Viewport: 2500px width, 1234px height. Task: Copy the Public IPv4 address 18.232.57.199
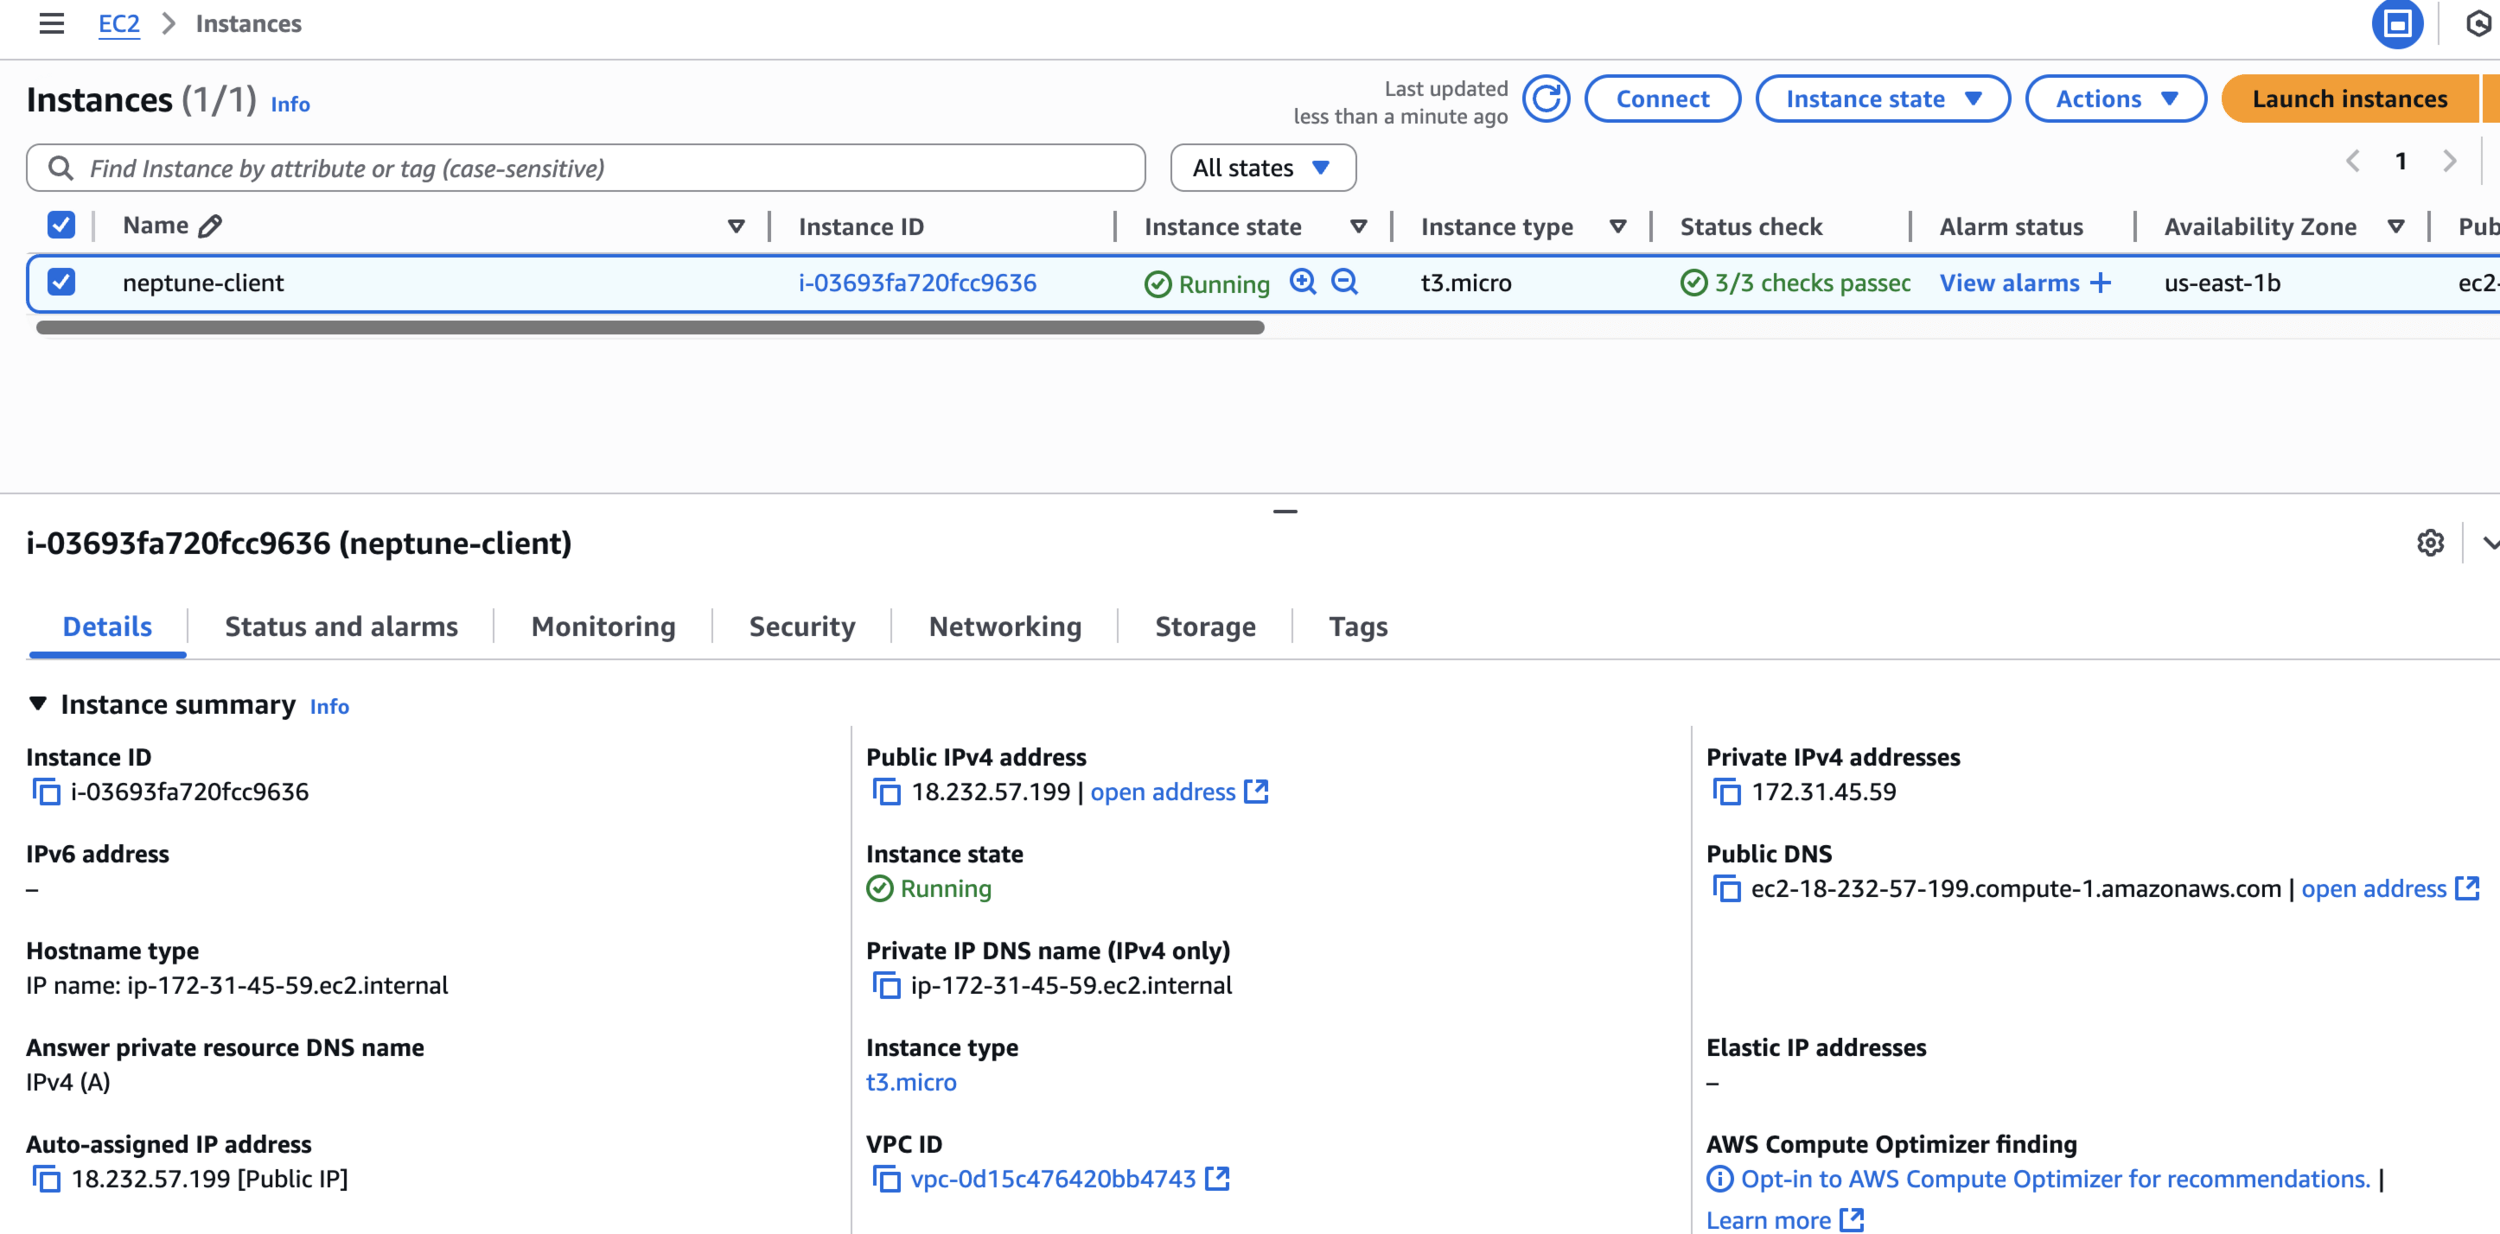point(886,792)
